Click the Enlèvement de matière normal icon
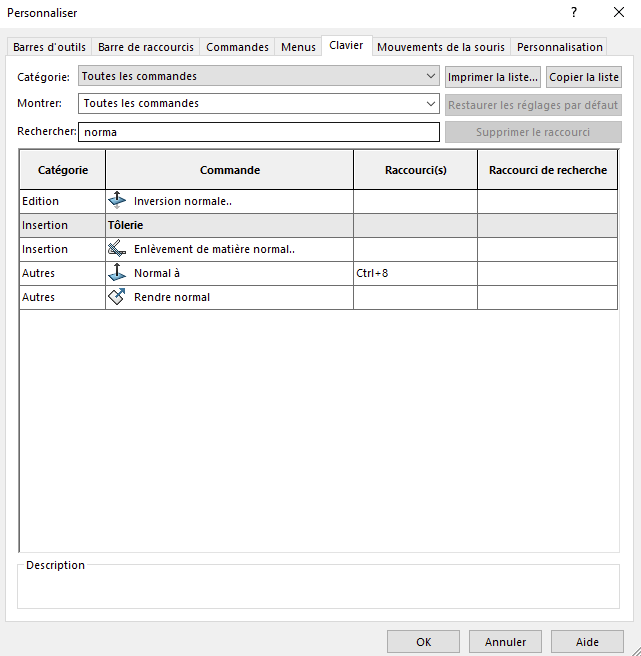The height and width of the screenshot is (656, 641). tap(117, 249)
